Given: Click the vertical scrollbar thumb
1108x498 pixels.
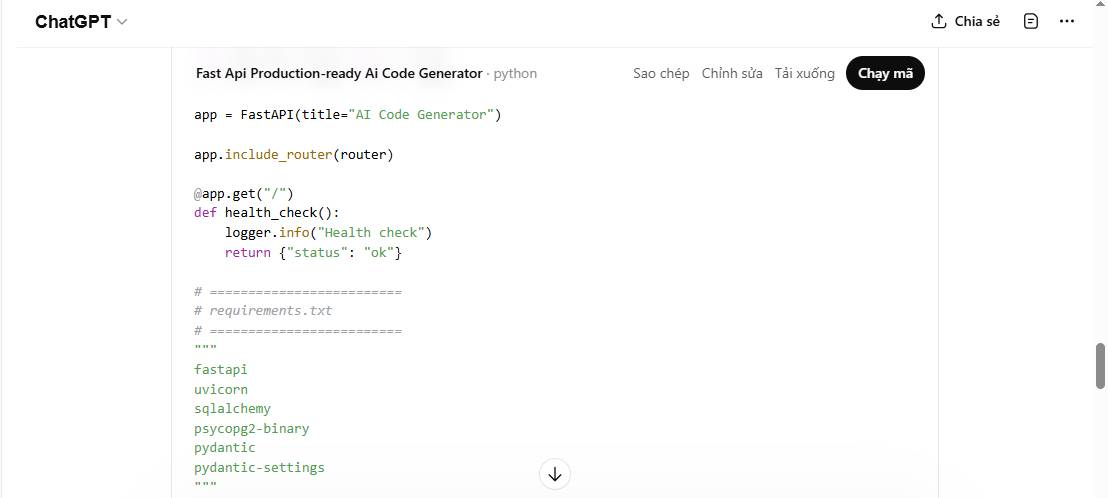Looking at the screenshot, I should (x=1100, y=365).
